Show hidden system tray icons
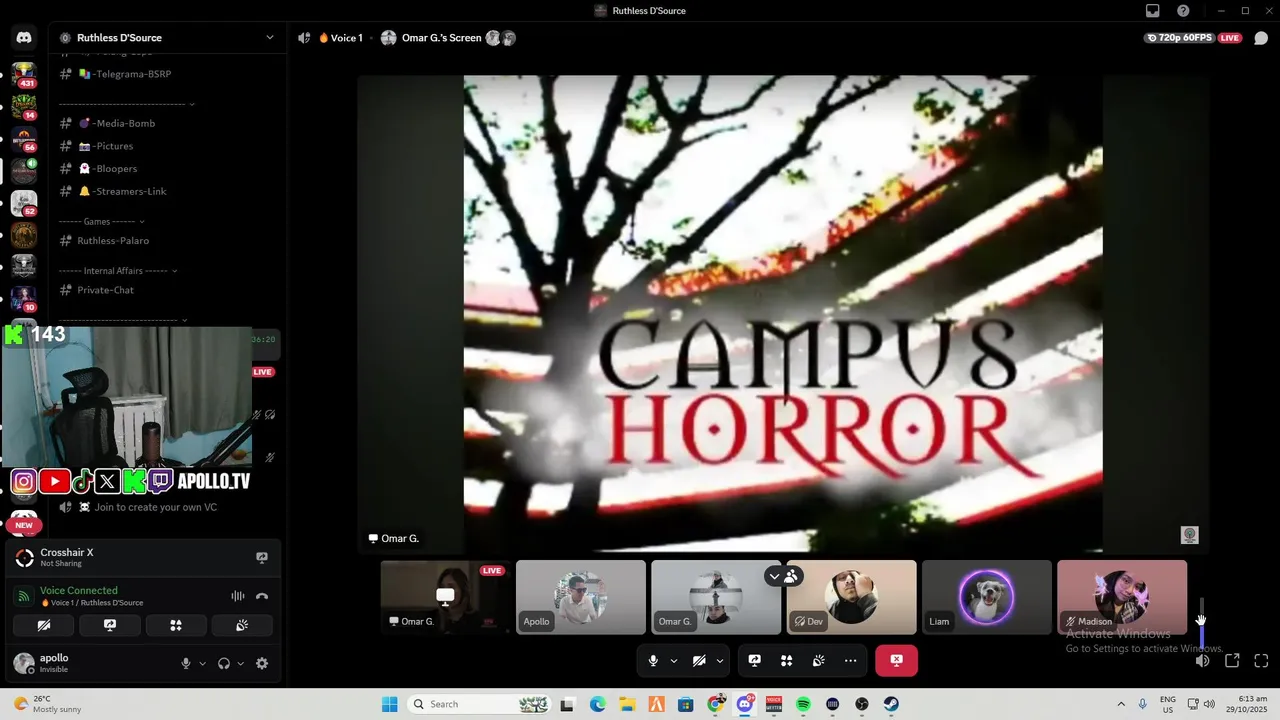The width and height of the screenshot is (1280, 720). click(1121, 704)
